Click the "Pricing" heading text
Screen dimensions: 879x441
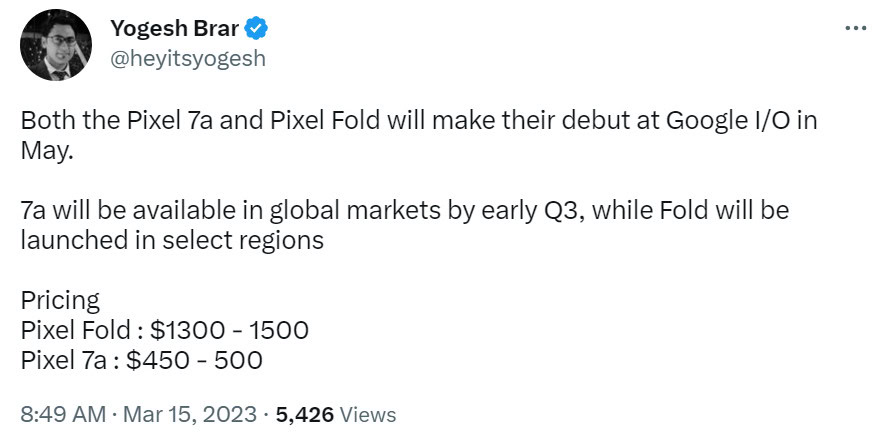[x=59, y=300]
